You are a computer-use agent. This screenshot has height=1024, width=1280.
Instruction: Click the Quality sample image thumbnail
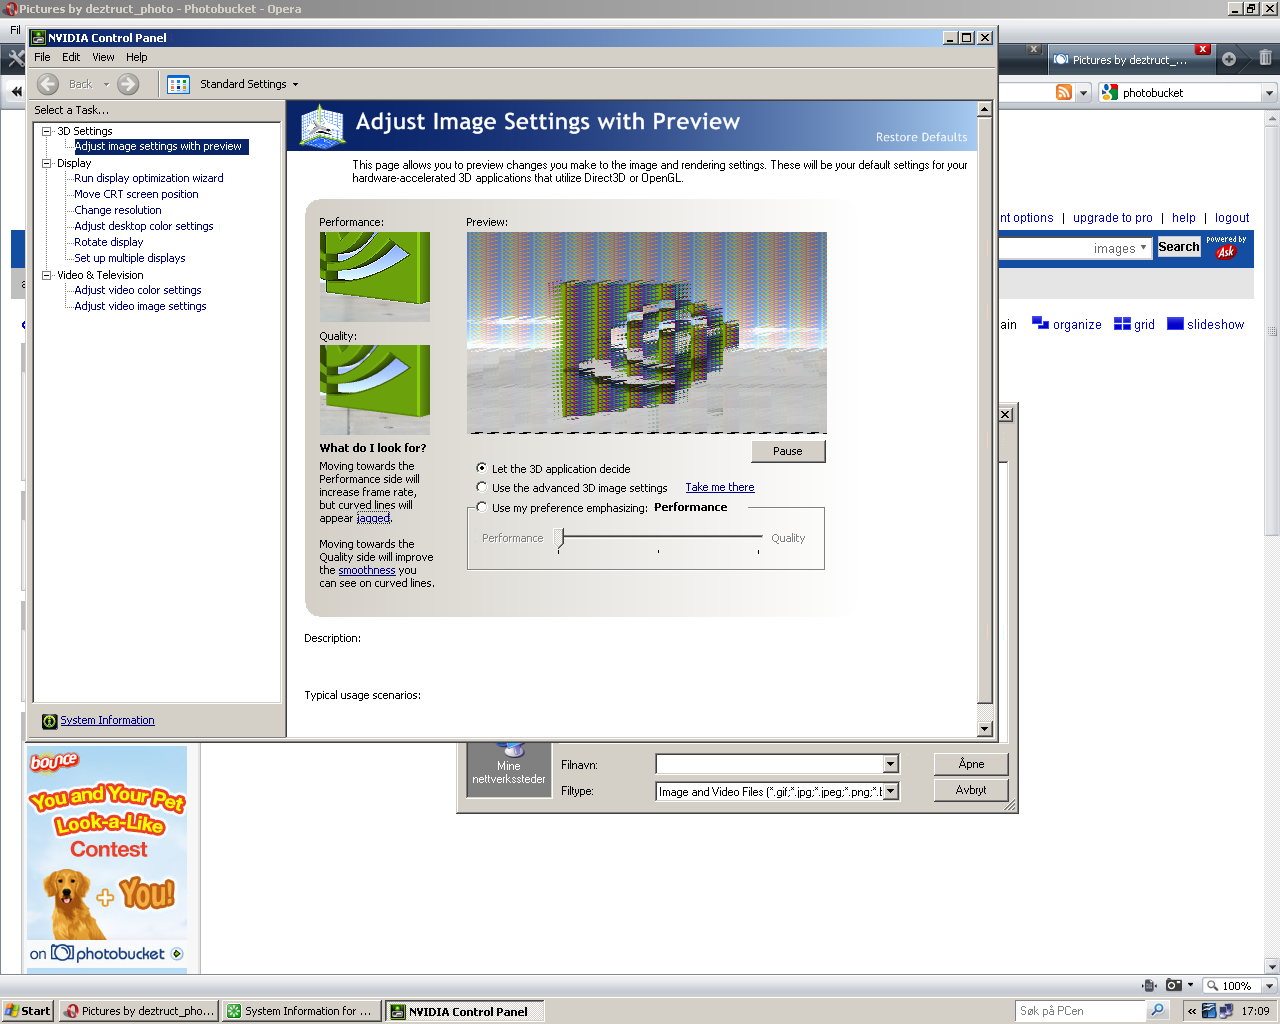(375, 390)
